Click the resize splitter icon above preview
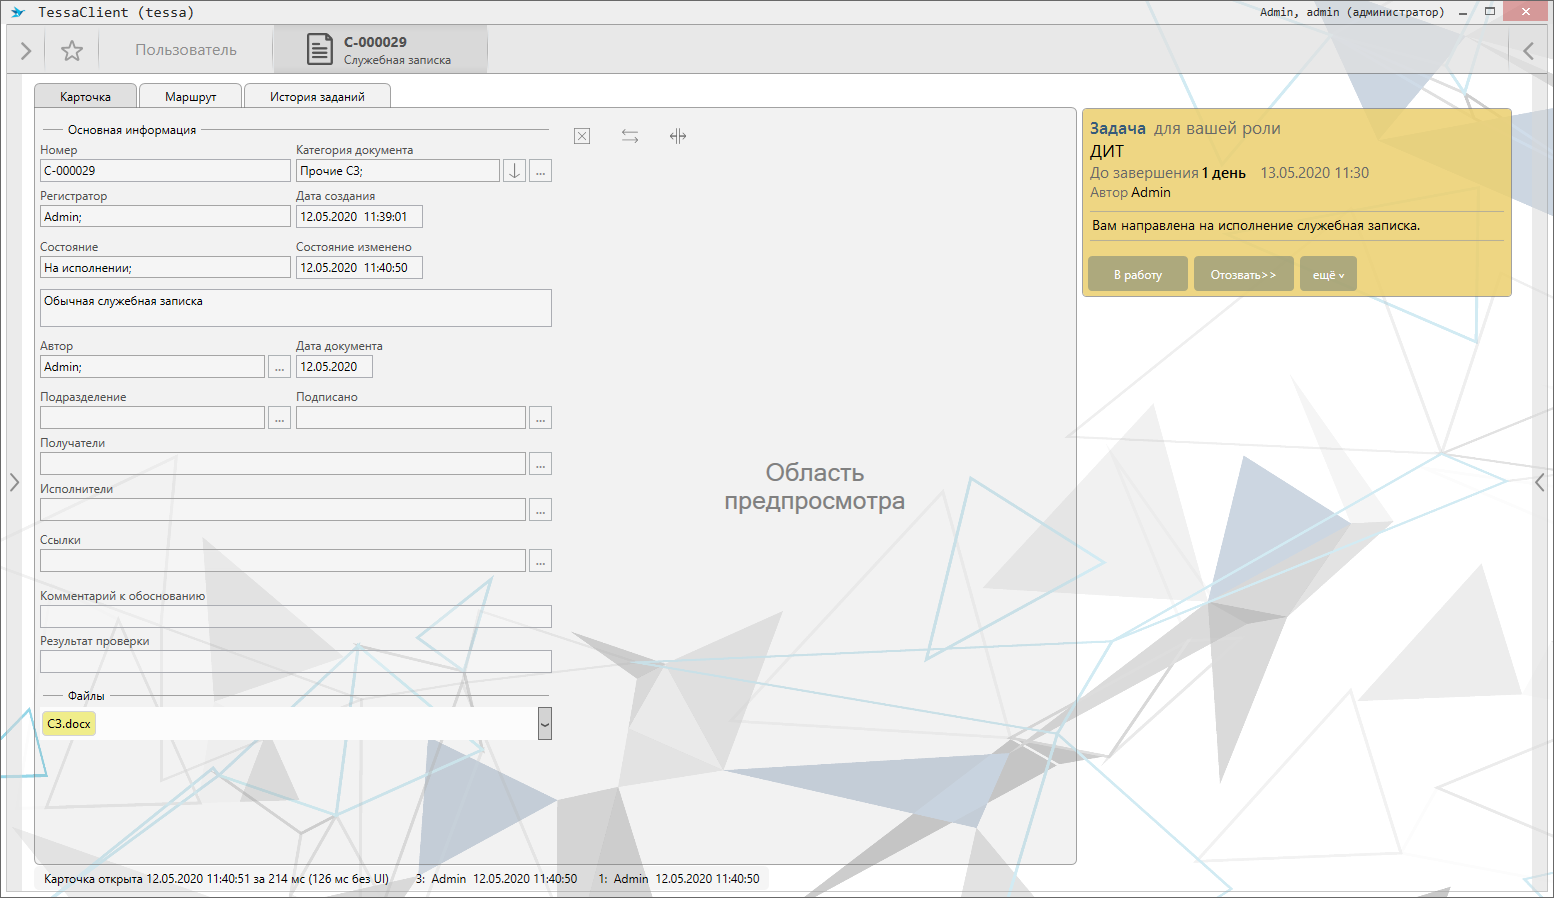The height and width of the screenshot is (898, 1554). coord(678,136)
